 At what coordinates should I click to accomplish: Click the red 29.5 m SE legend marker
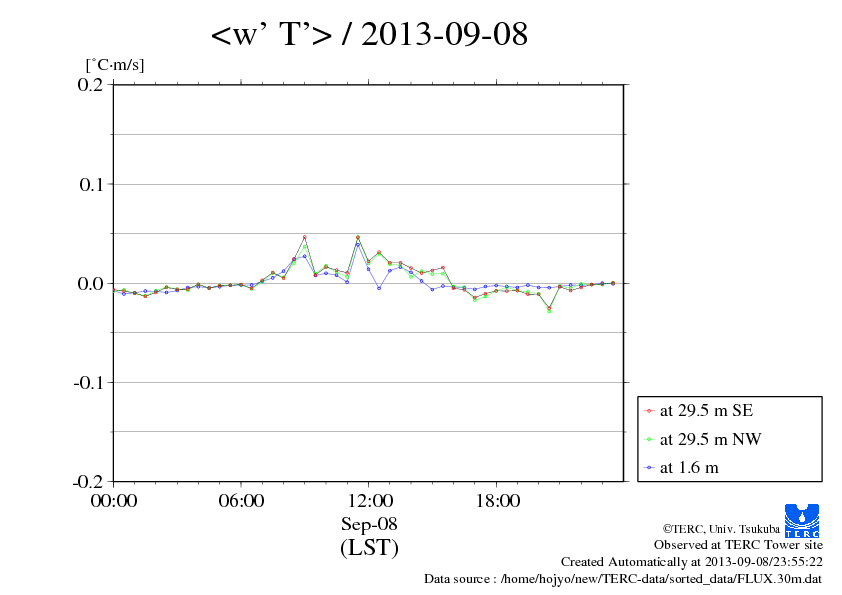pos(649,411)
